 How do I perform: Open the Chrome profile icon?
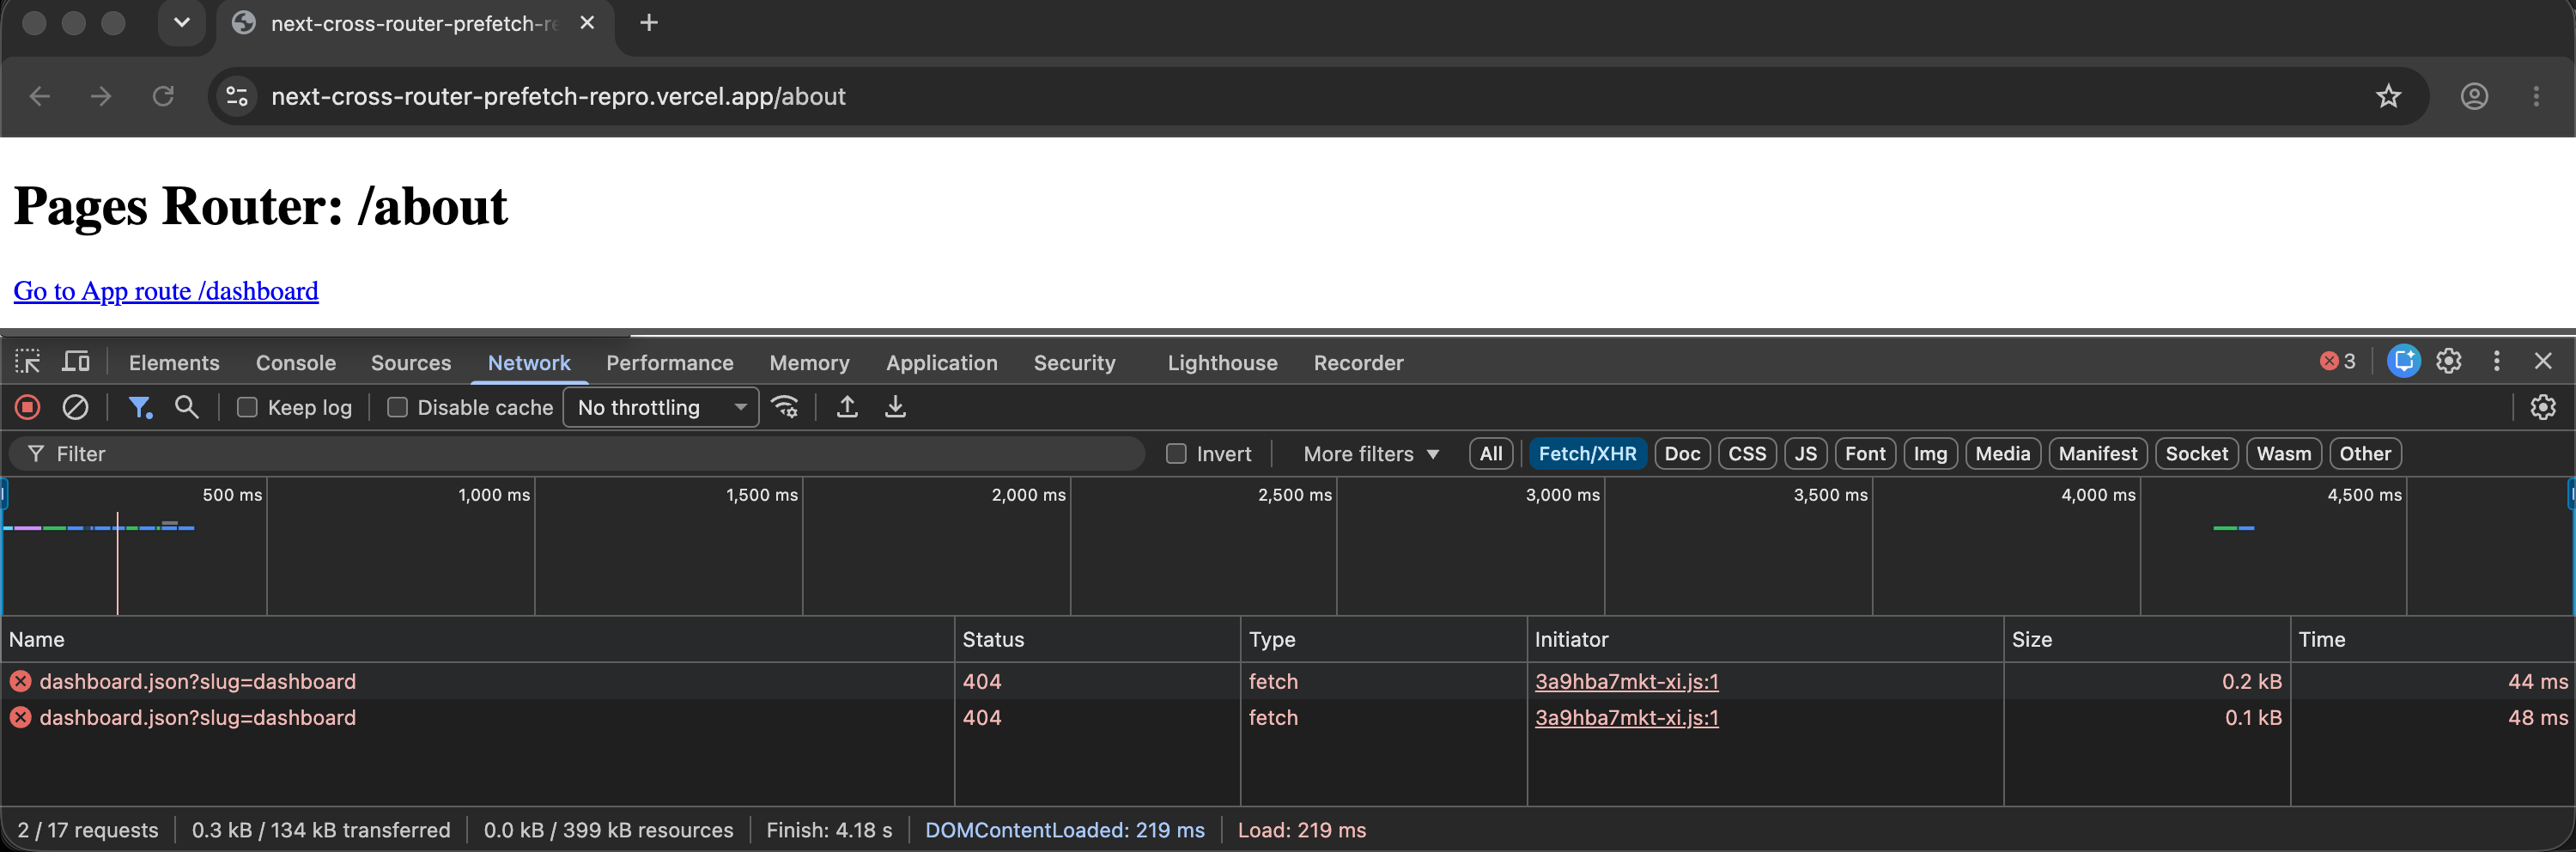2474,96
